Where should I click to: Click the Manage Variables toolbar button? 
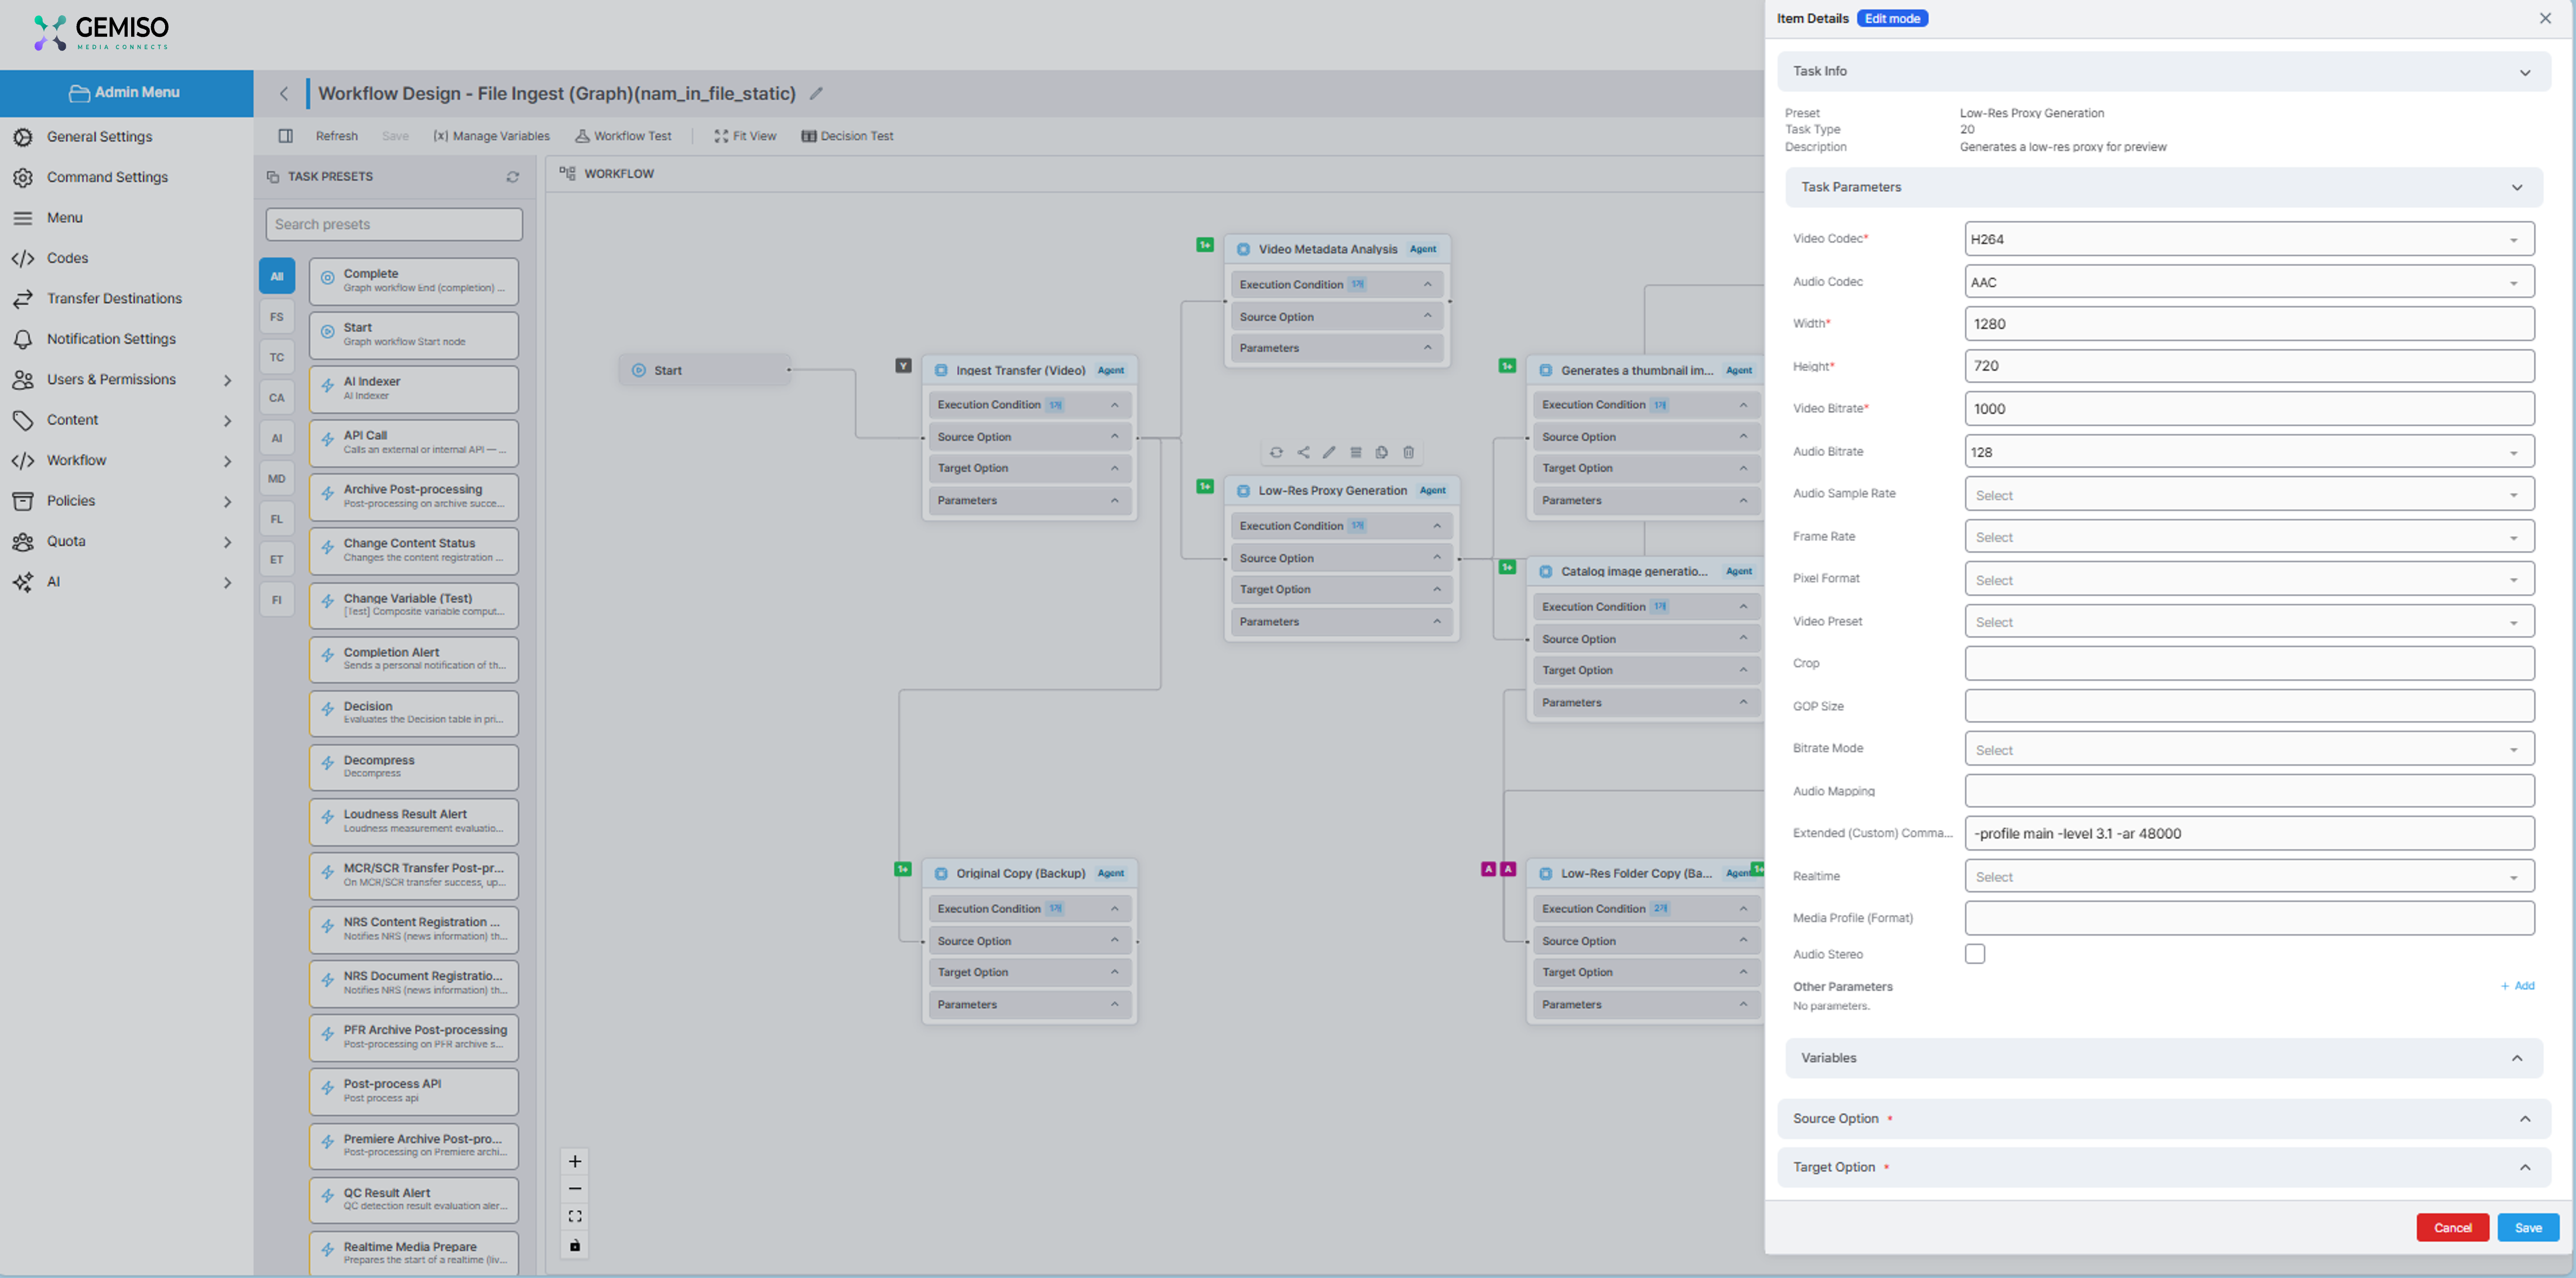point(491,136)
